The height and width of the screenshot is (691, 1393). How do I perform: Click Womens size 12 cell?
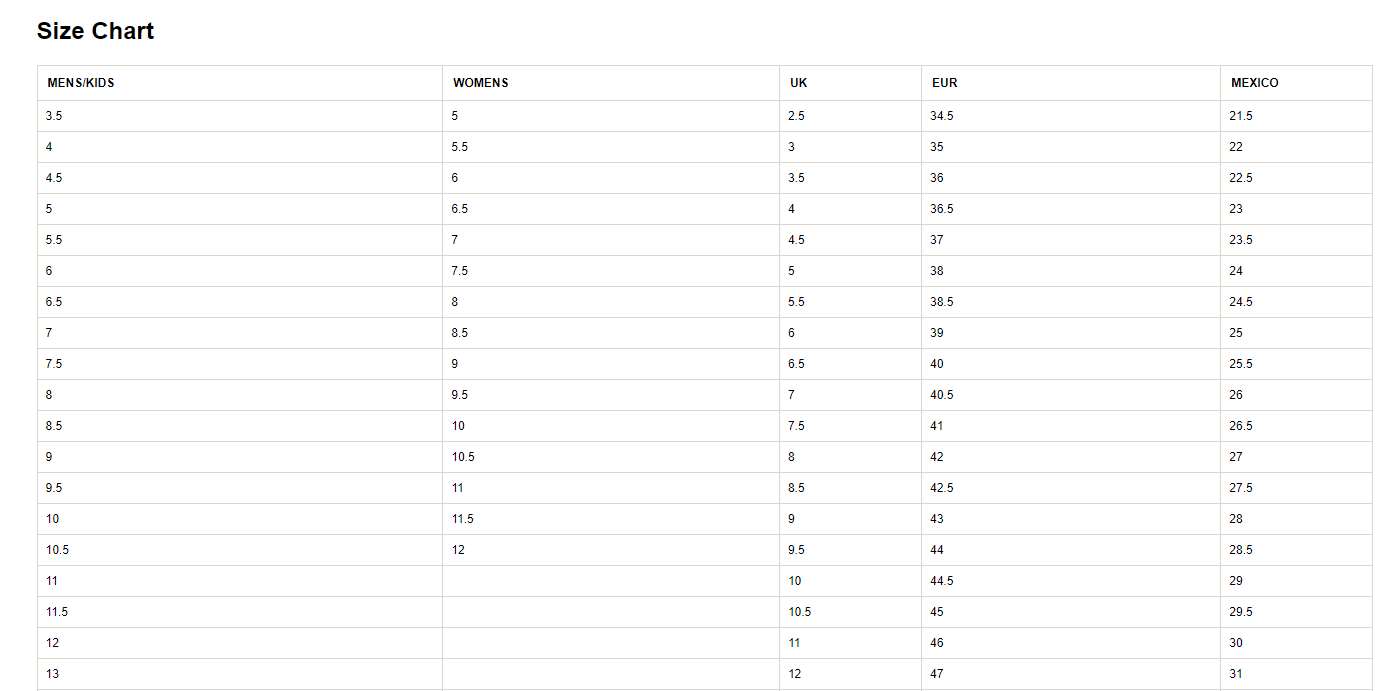458,550
